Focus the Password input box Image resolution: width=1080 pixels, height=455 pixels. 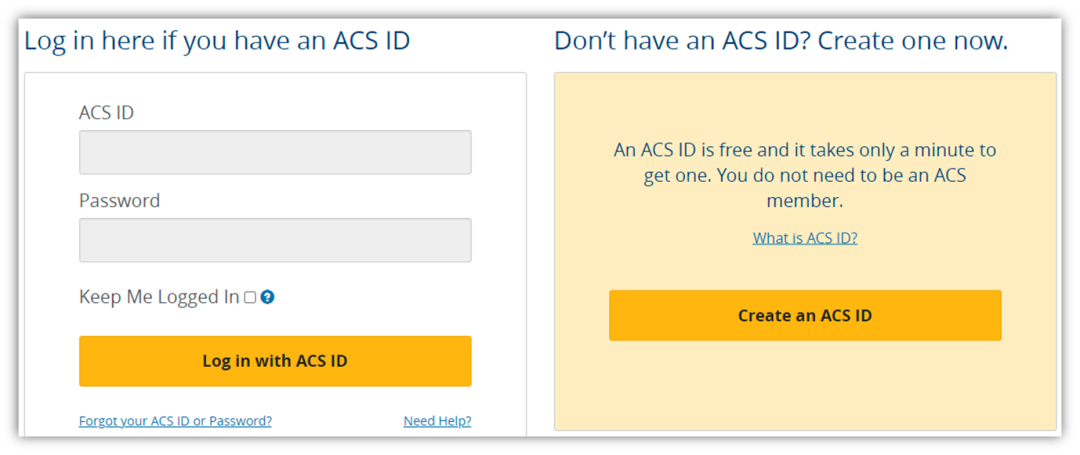pos(275,240)
